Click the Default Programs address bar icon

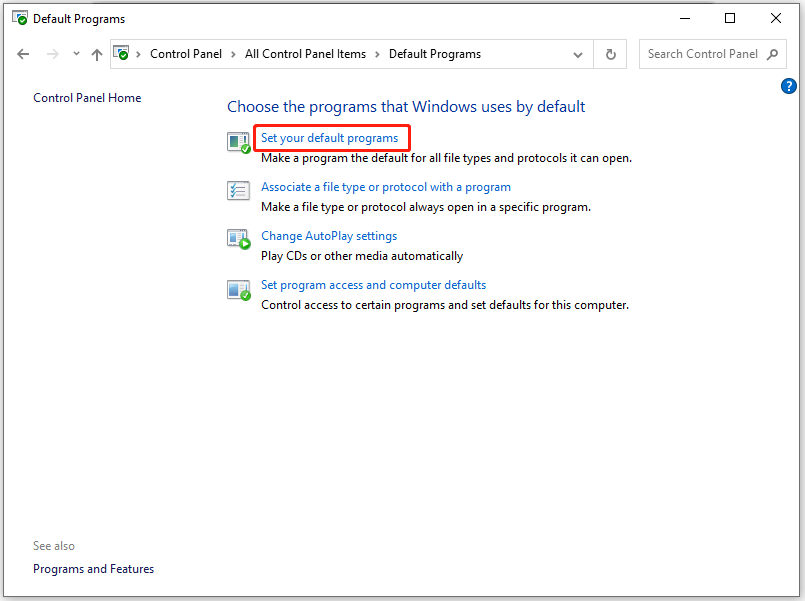pyautogui.click(x=121, y=53)
